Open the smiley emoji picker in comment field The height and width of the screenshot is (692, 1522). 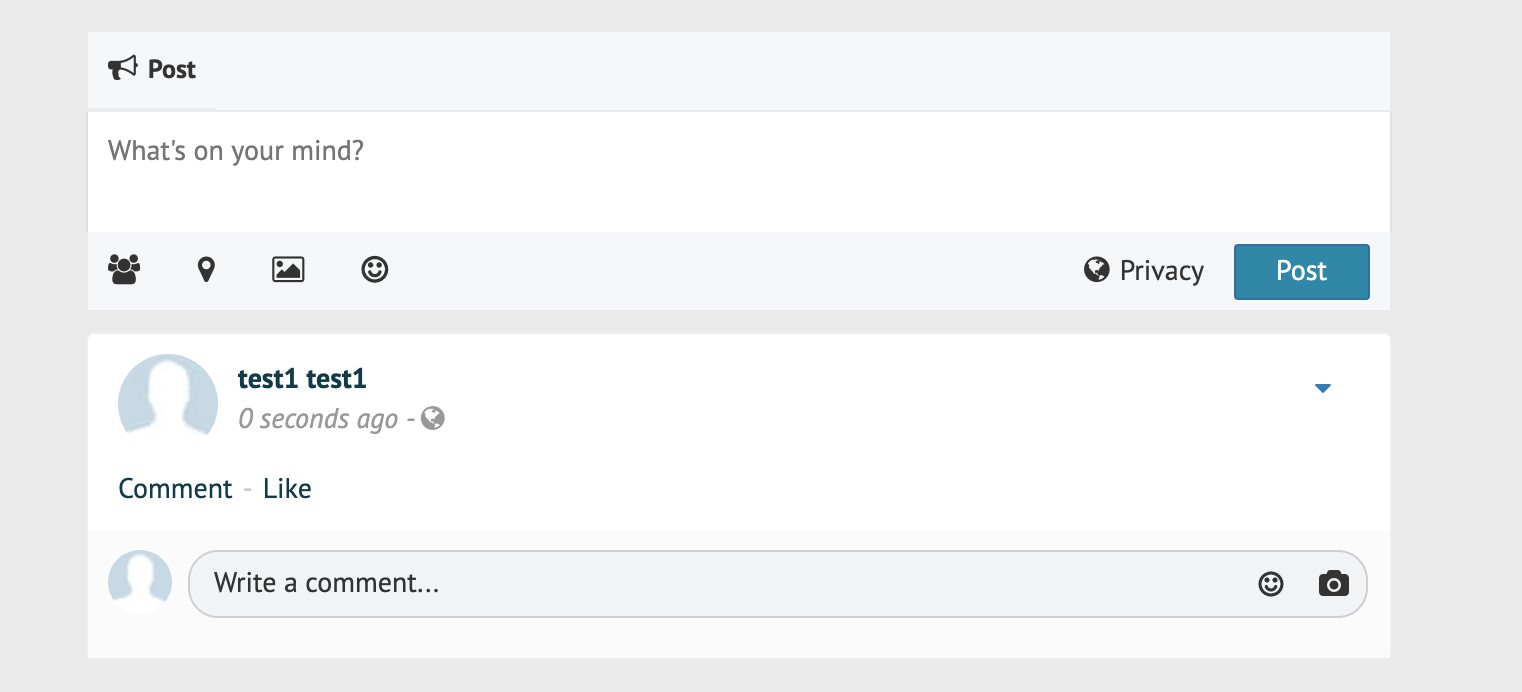pos(1270,584)
